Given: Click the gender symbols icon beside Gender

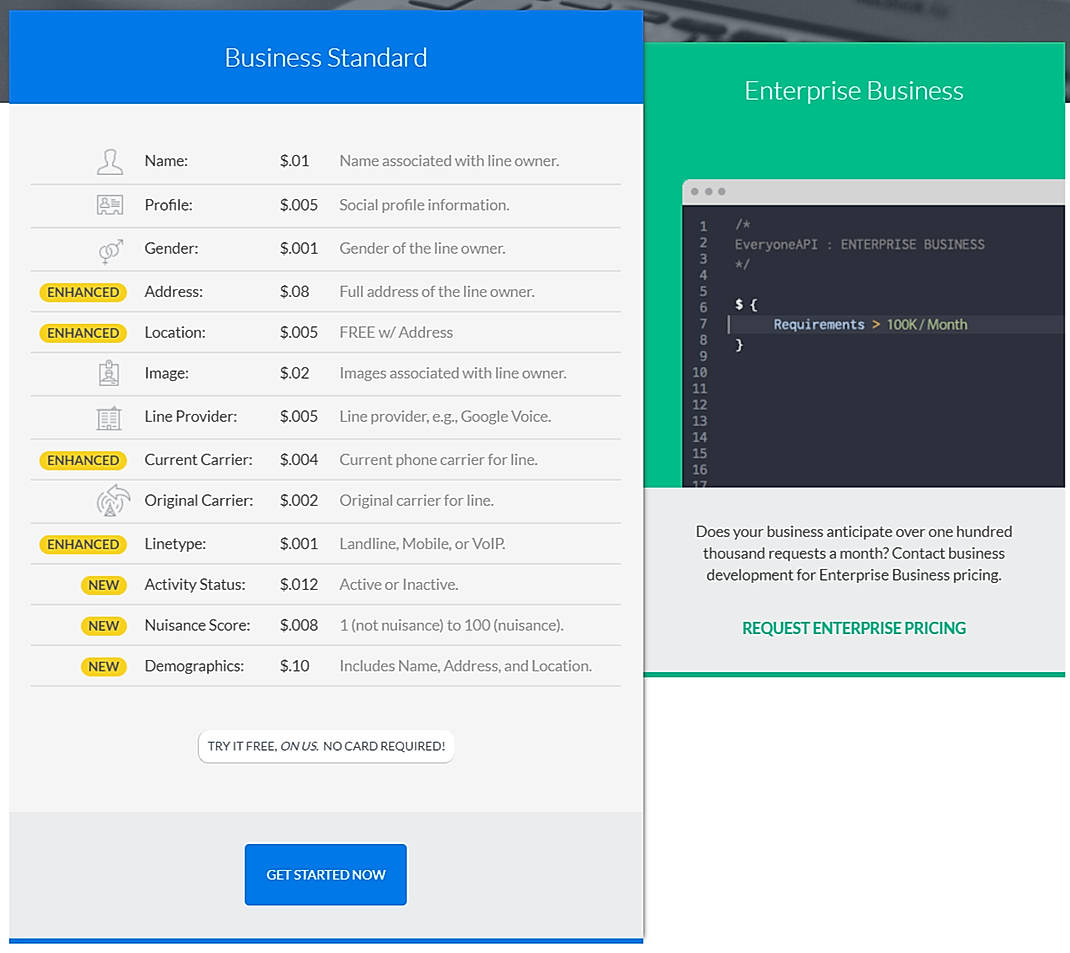Looking at the screenshot, I should pos(111,250).
